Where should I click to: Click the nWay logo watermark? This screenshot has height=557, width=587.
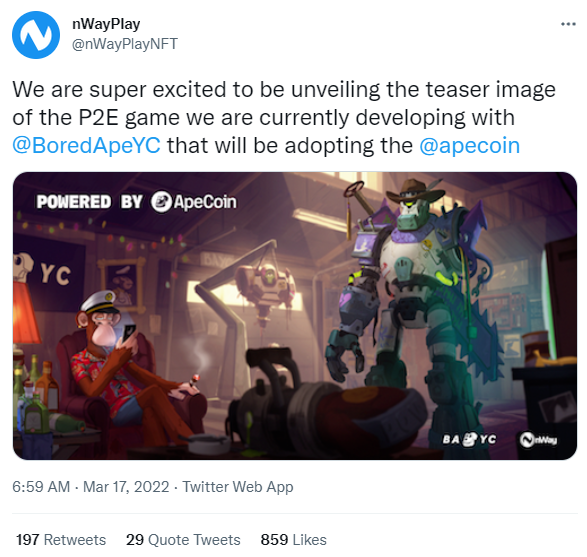tap(538, 440)
